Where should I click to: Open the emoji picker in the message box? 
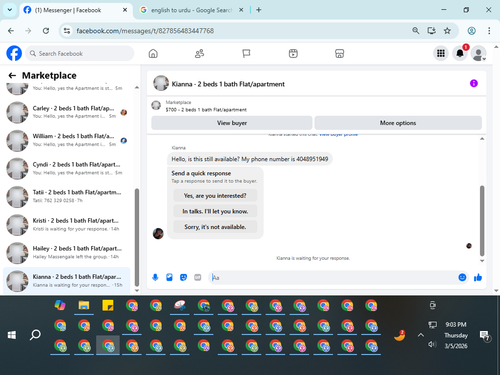pos(462,277)
